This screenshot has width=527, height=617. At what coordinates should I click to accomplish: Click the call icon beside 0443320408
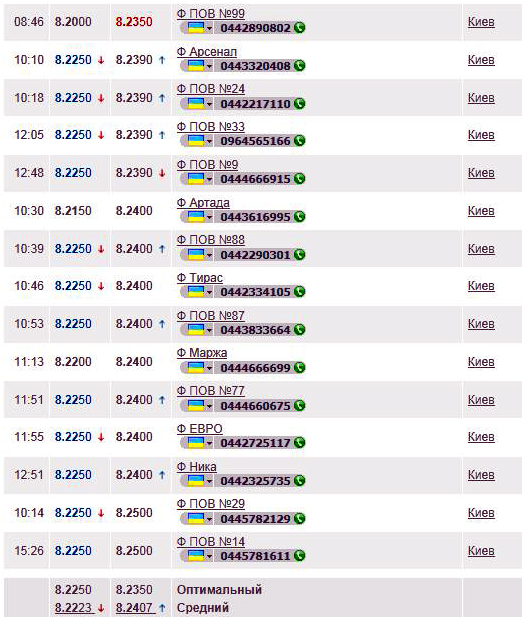click(299, 66)
